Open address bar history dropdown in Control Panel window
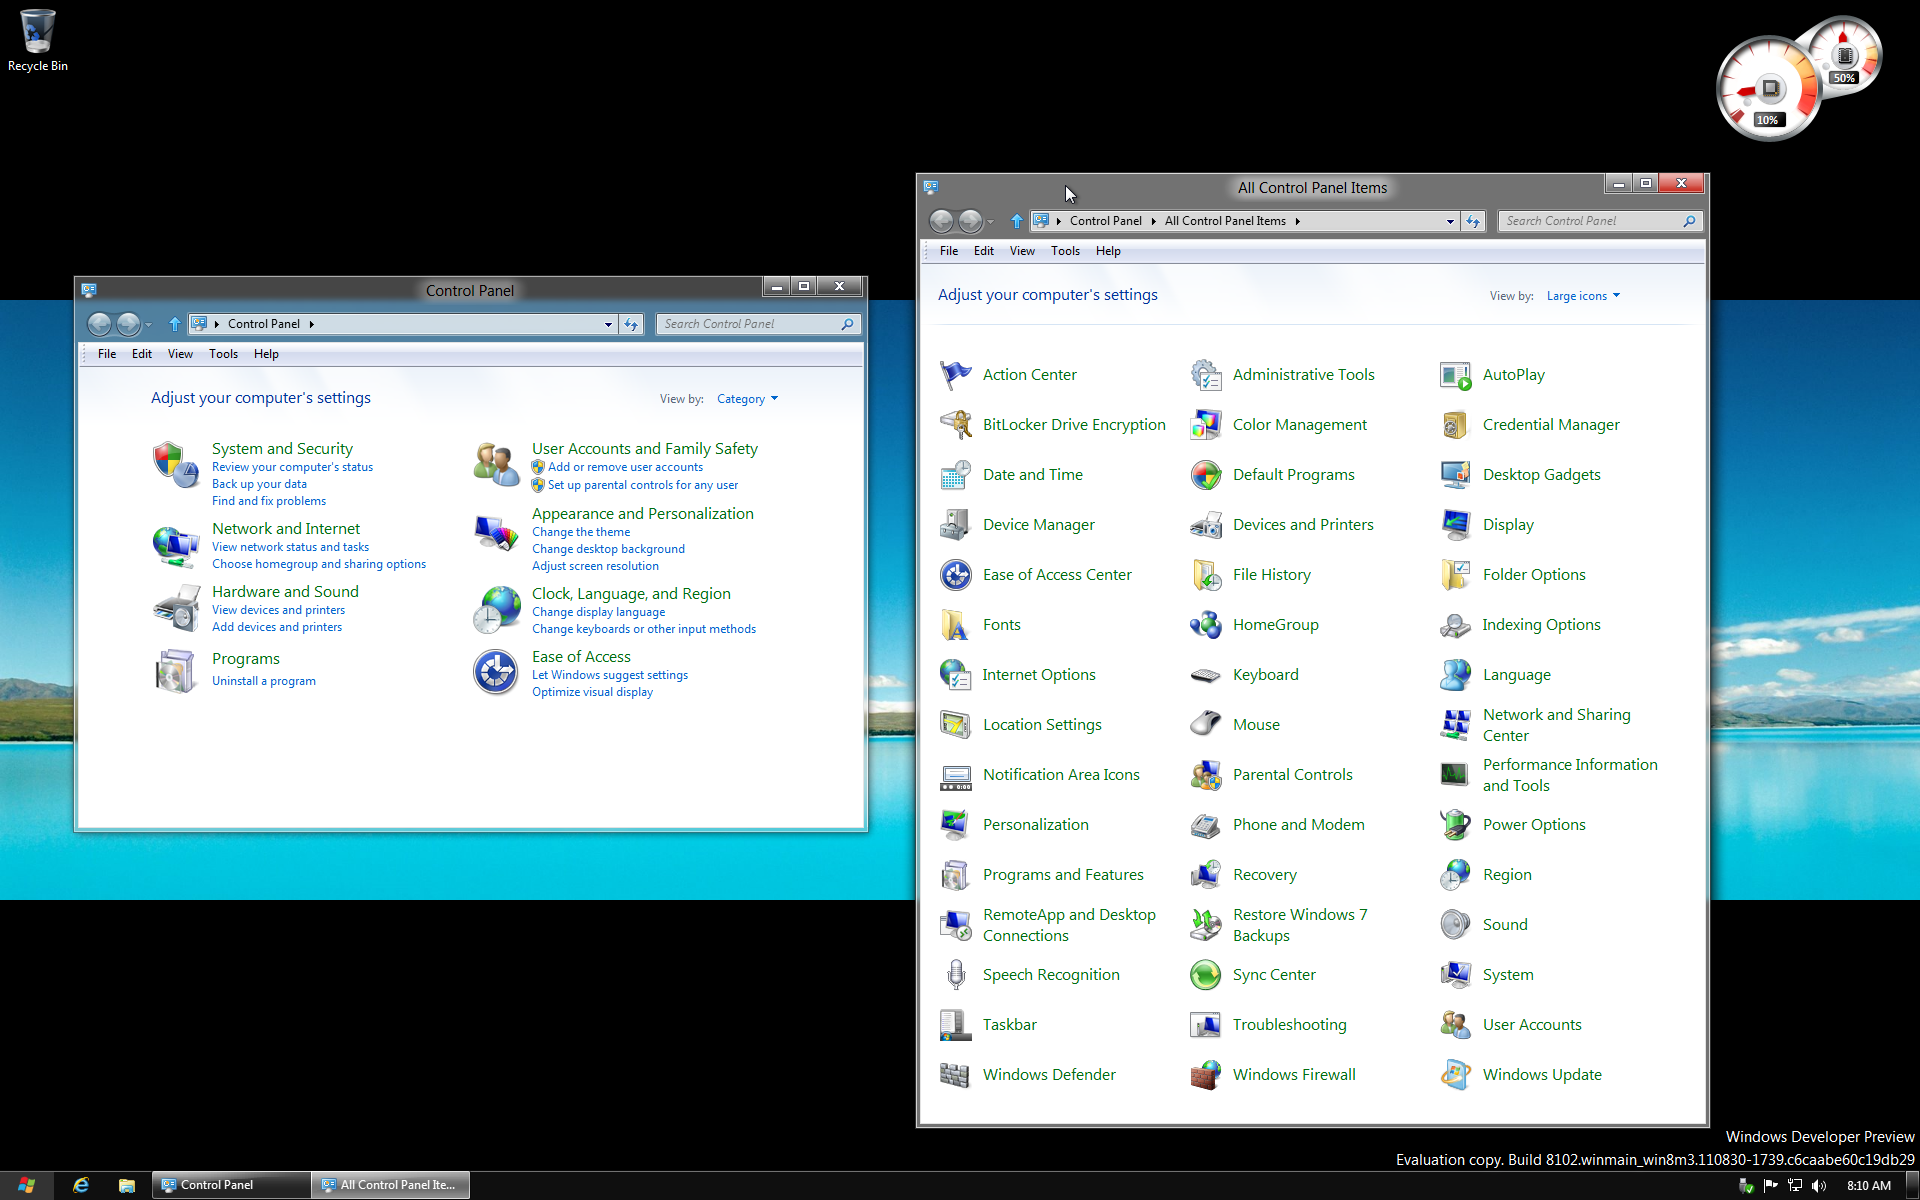Viewport: 1920px width, 1200px height. pos(608,324)
